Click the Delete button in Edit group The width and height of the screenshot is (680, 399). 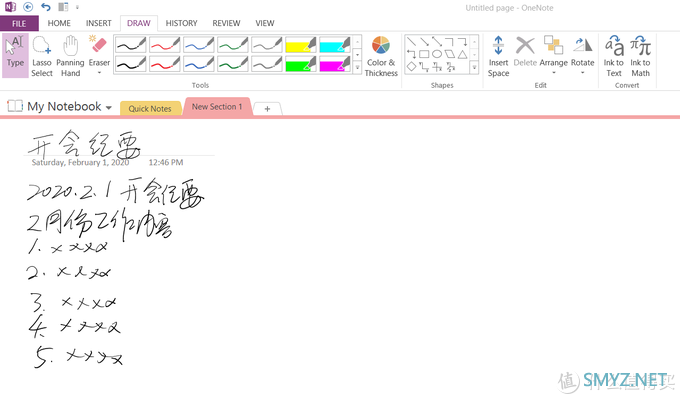(x=525, y=52)
